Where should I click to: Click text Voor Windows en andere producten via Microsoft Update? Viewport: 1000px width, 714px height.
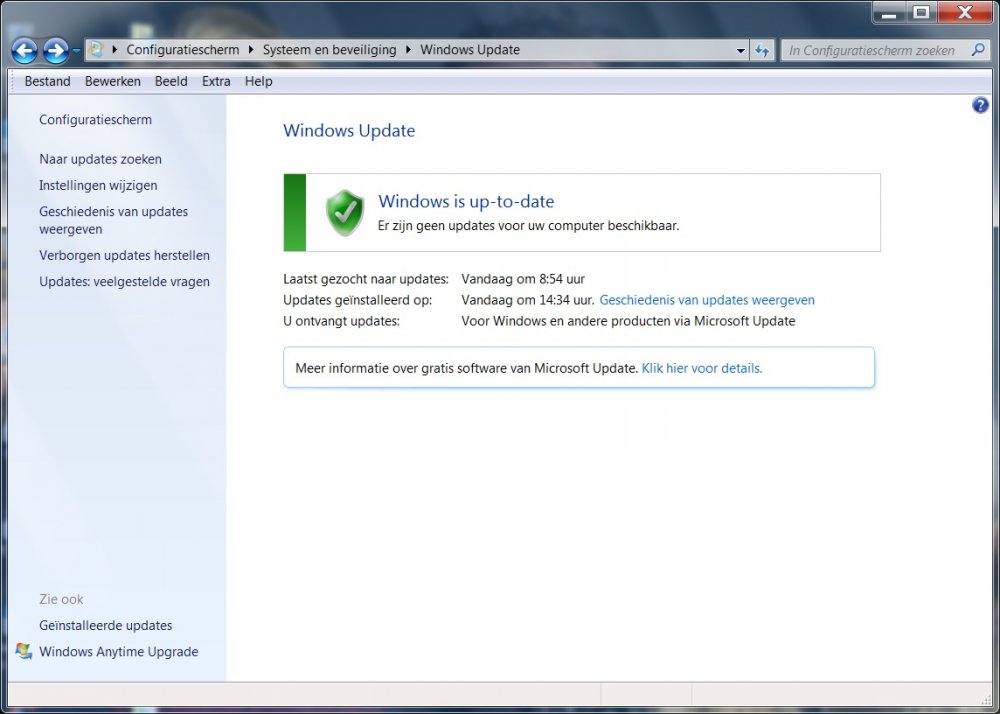[628, 321]
